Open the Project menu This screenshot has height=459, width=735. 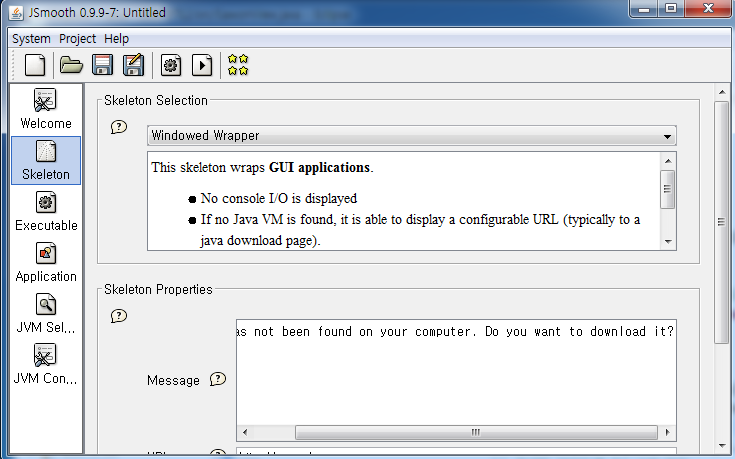pyautogui.click(x=77, y=38)
